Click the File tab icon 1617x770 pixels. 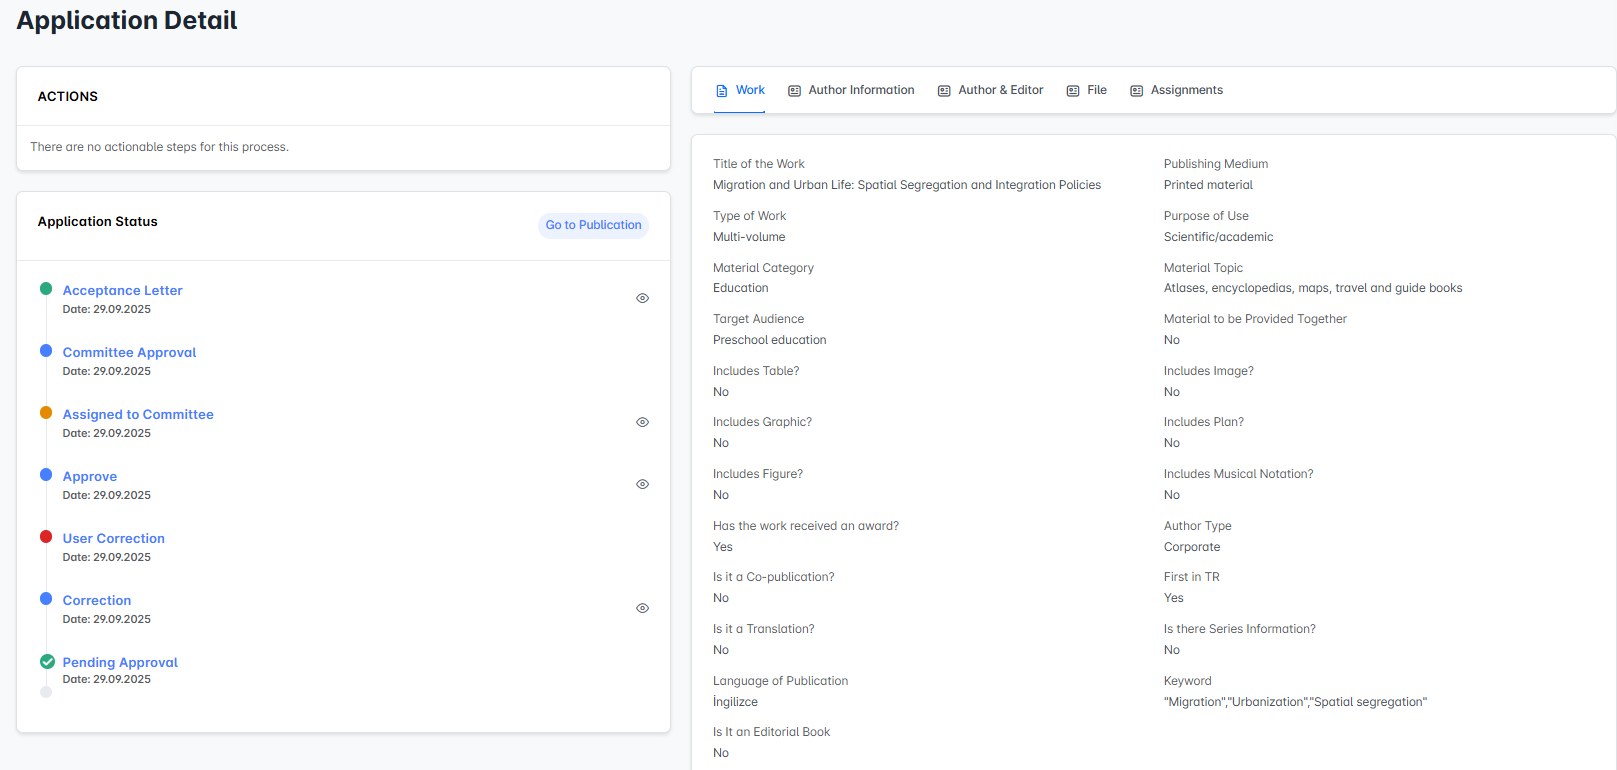click(x=1073, y=91)
